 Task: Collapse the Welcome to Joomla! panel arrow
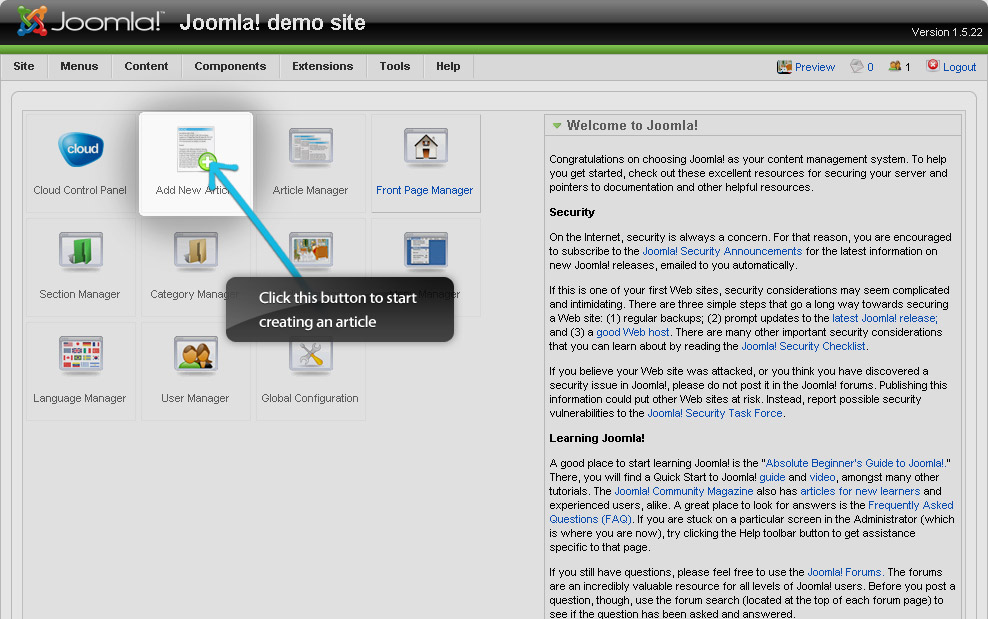tap(557, 125)
